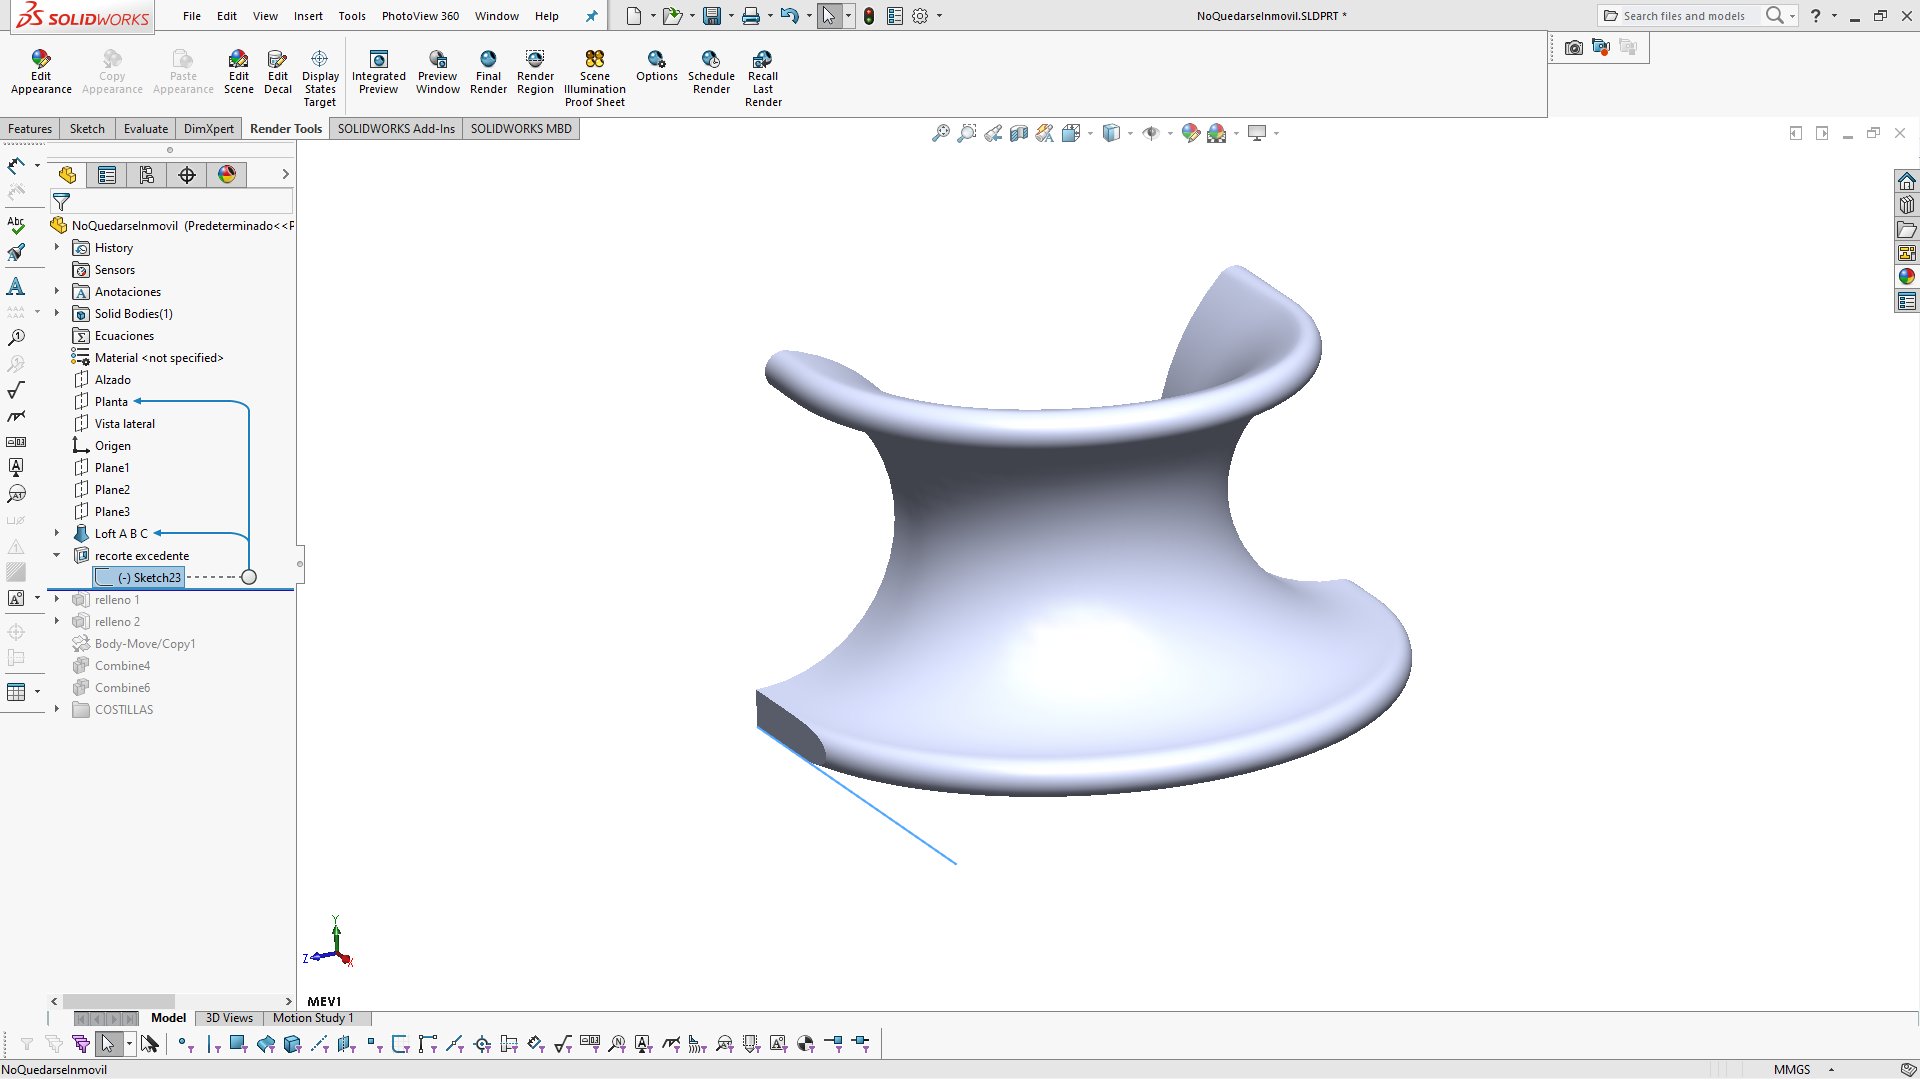Open the Help question mark icon
This screenshot has width=1920, height=1080.
[1816, 16]
